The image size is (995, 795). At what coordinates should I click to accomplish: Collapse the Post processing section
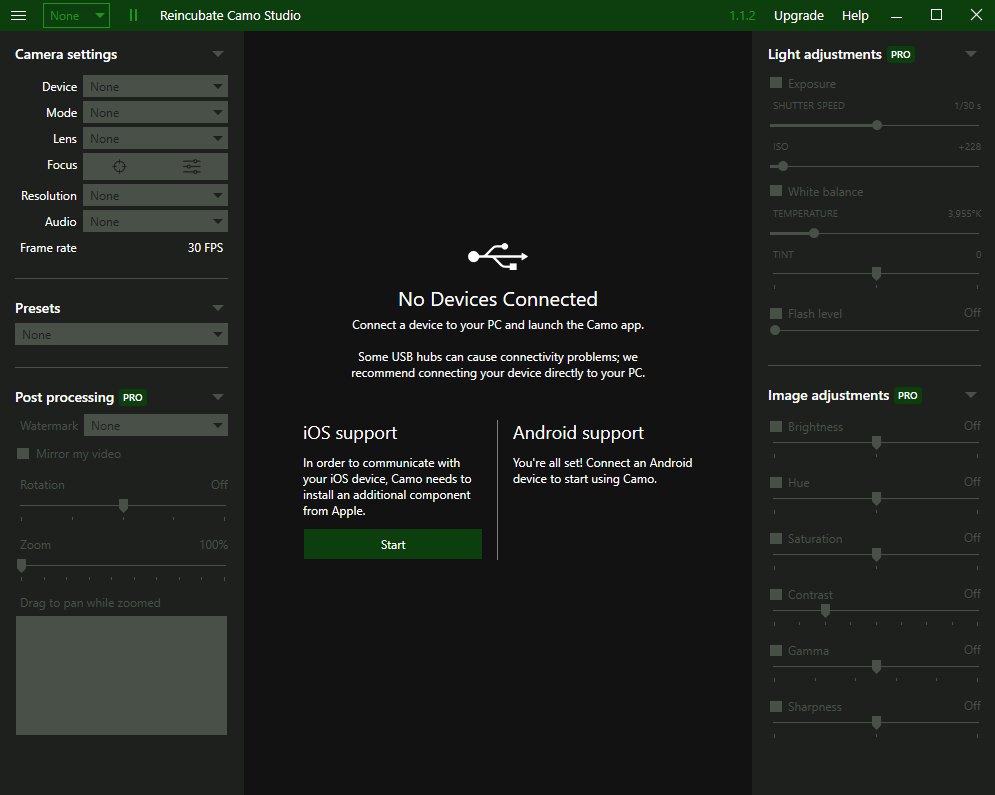point(218,397)
